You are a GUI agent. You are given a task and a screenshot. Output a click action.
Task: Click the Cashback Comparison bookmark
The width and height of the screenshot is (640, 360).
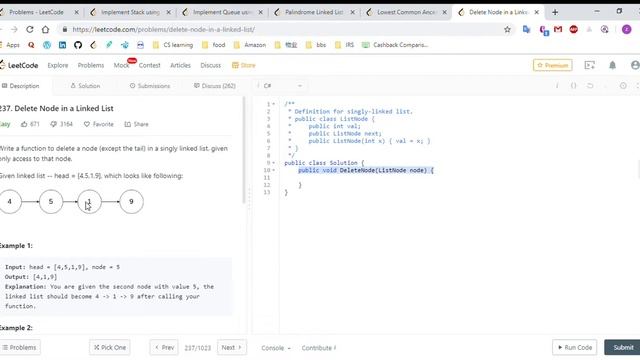[396, 45]
